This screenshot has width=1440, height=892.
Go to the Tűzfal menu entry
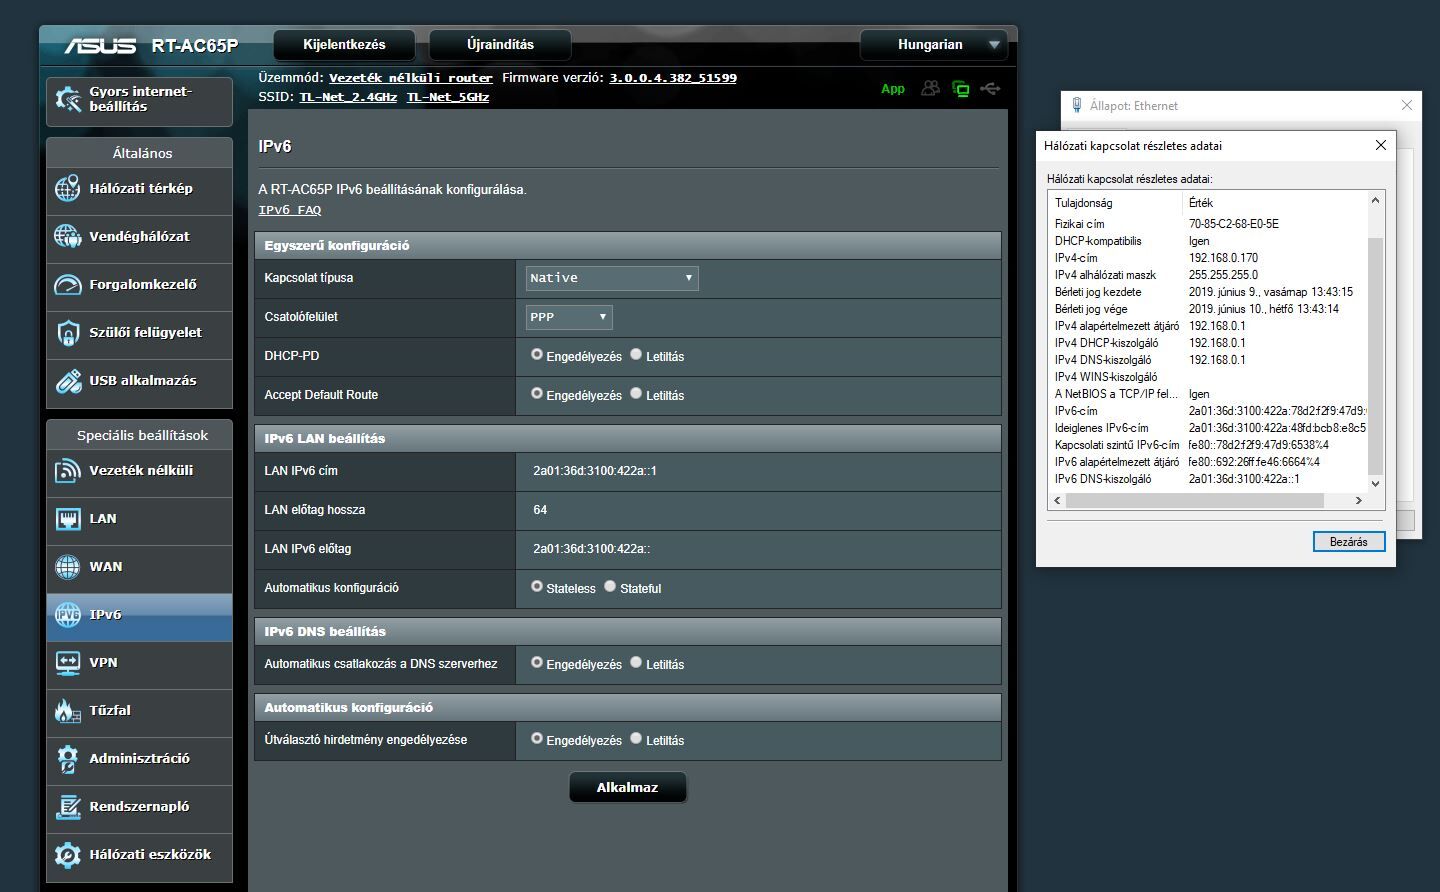point(139,710)
